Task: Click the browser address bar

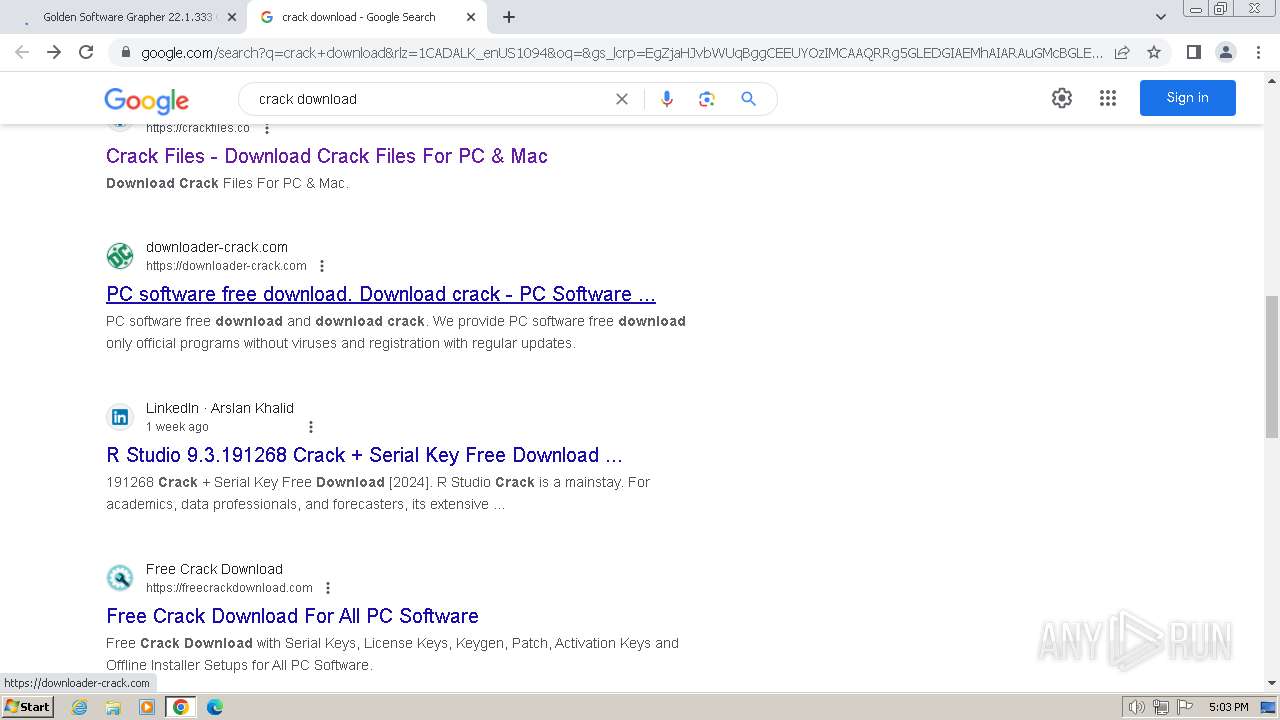Action: pos(622,52)
